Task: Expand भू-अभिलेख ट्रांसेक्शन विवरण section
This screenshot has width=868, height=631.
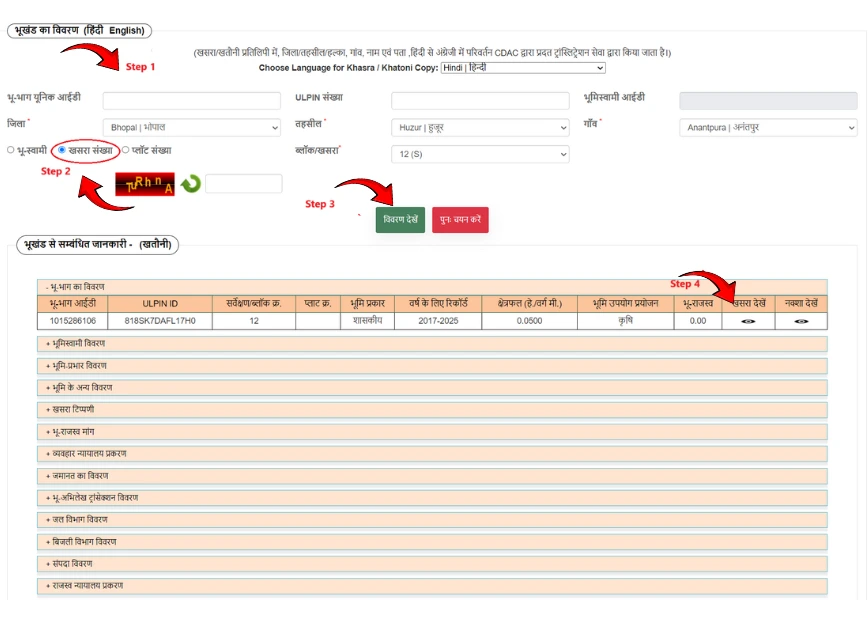Action: tap(432, 498)
